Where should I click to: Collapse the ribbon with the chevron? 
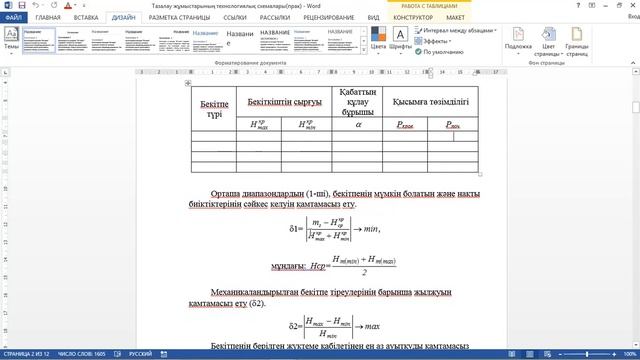pyautogui.click(x=633, y=63)
